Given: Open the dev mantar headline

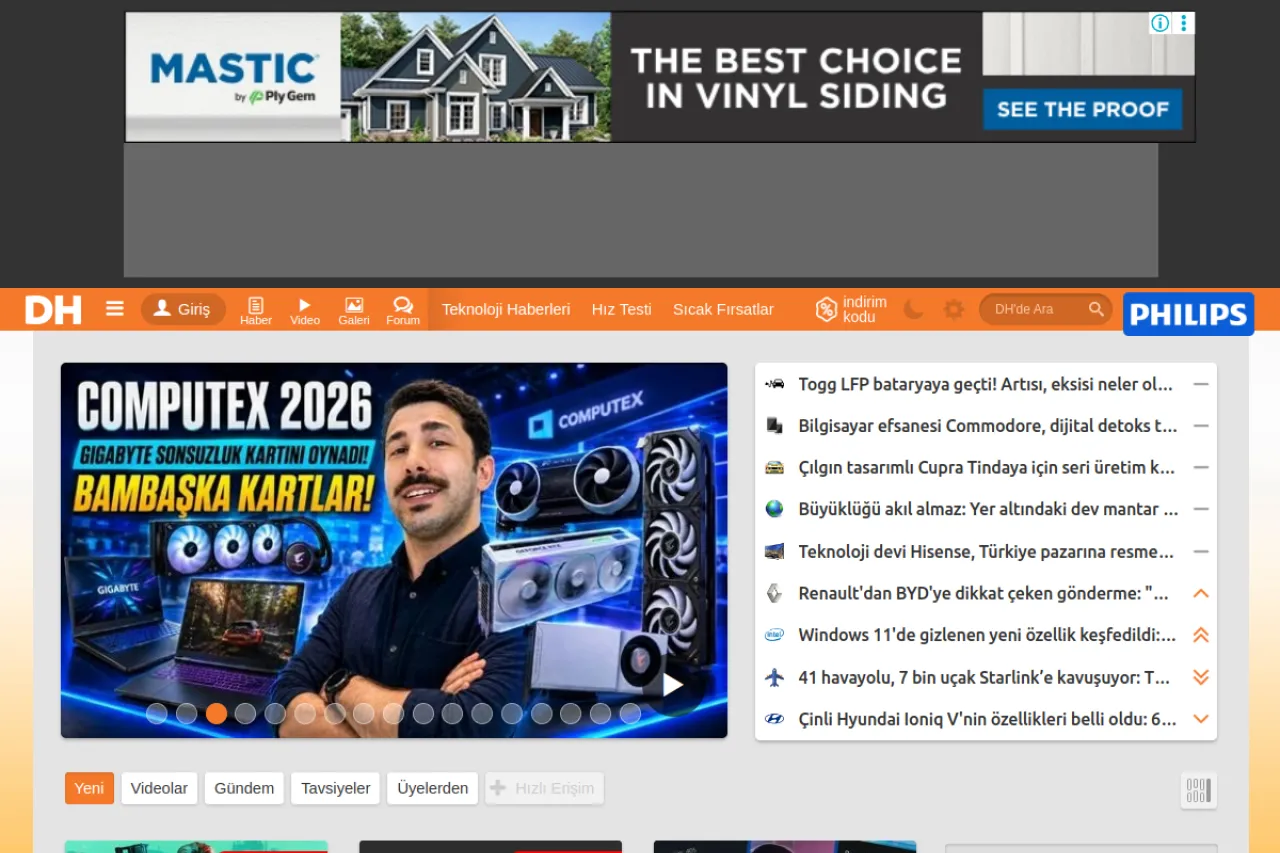Looking at the screenshot, I should (988, 509).
